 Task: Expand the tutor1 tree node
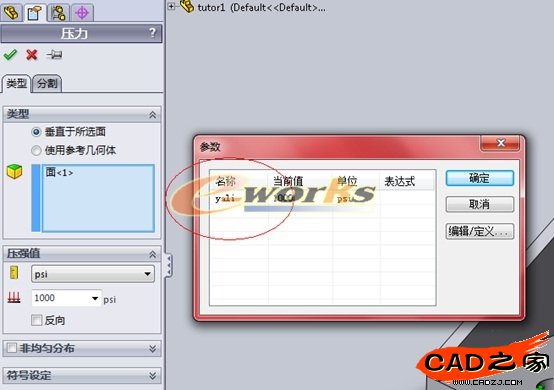point(171,6)
